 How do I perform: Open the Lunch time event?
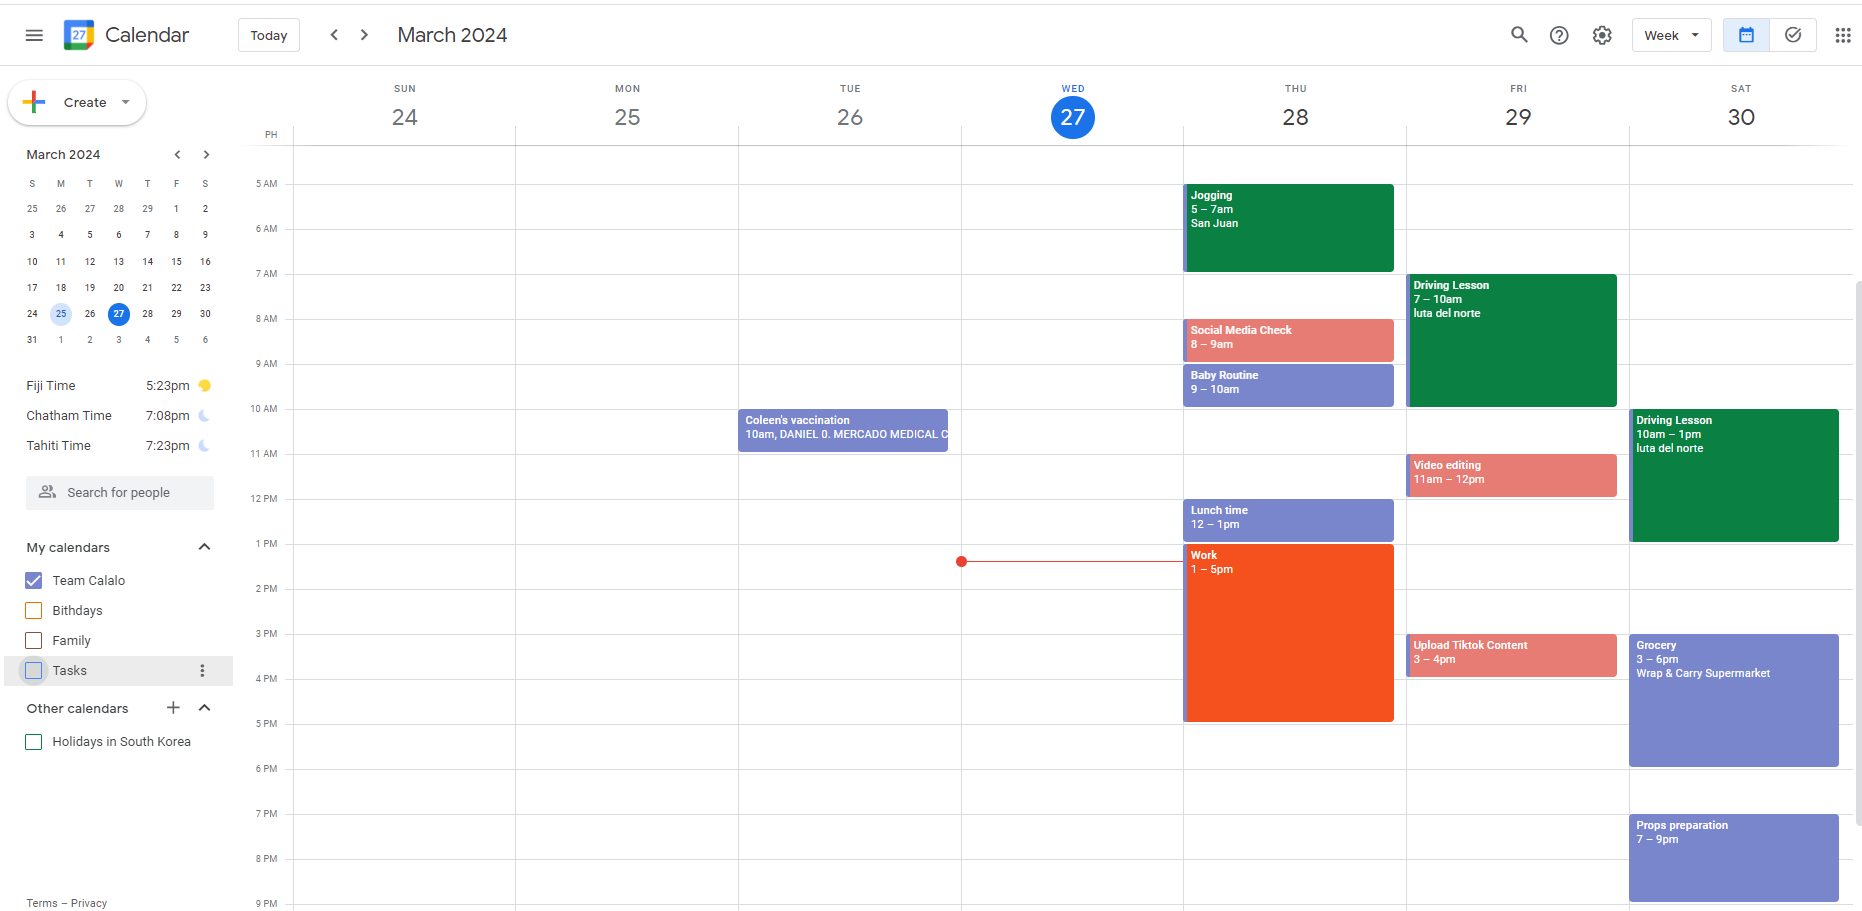(1288, 521)
